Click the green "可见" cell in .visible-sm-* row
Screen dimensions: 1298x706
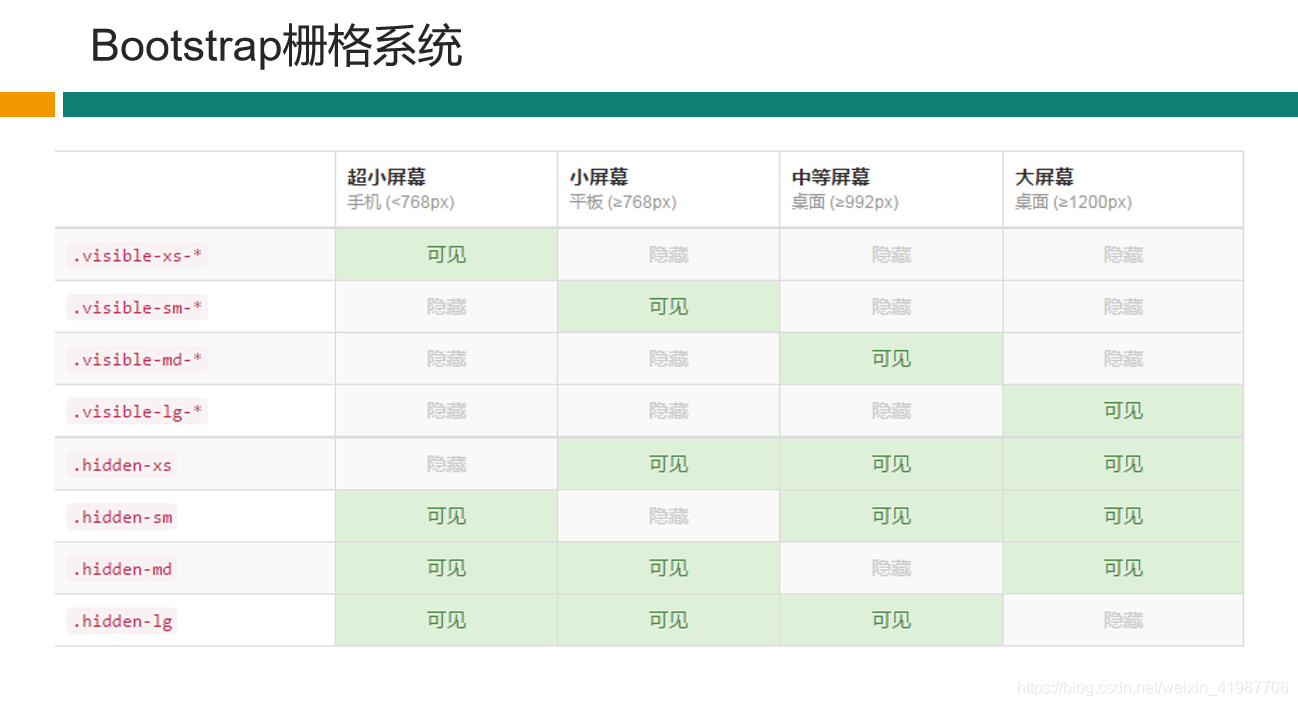pos(668,307)
